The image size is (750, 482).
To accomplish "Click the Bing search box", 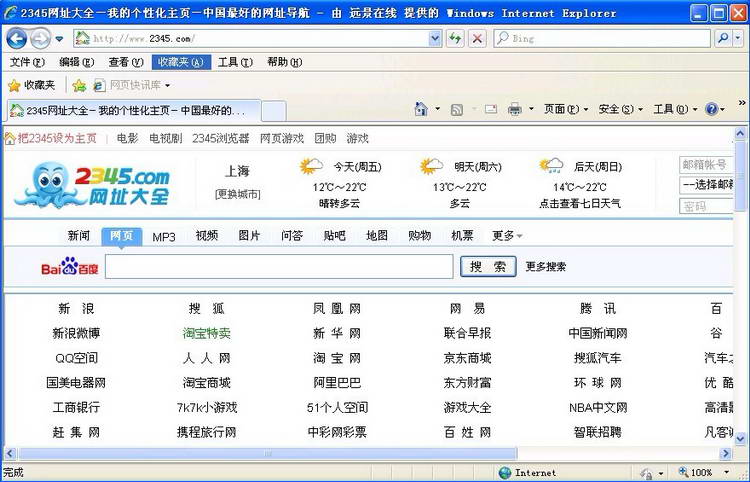I will tap(602, 38).
